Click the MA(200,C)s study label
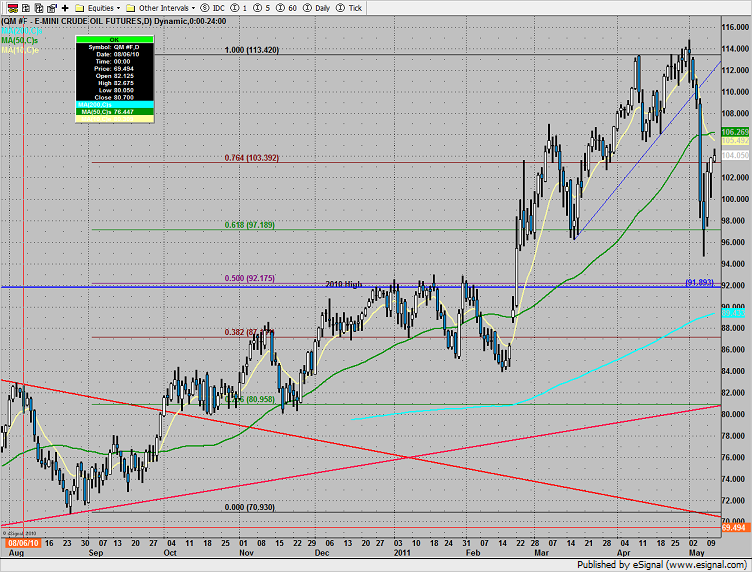Image resolution: width=752 pixels, height=572 pixels. [22, 31]
